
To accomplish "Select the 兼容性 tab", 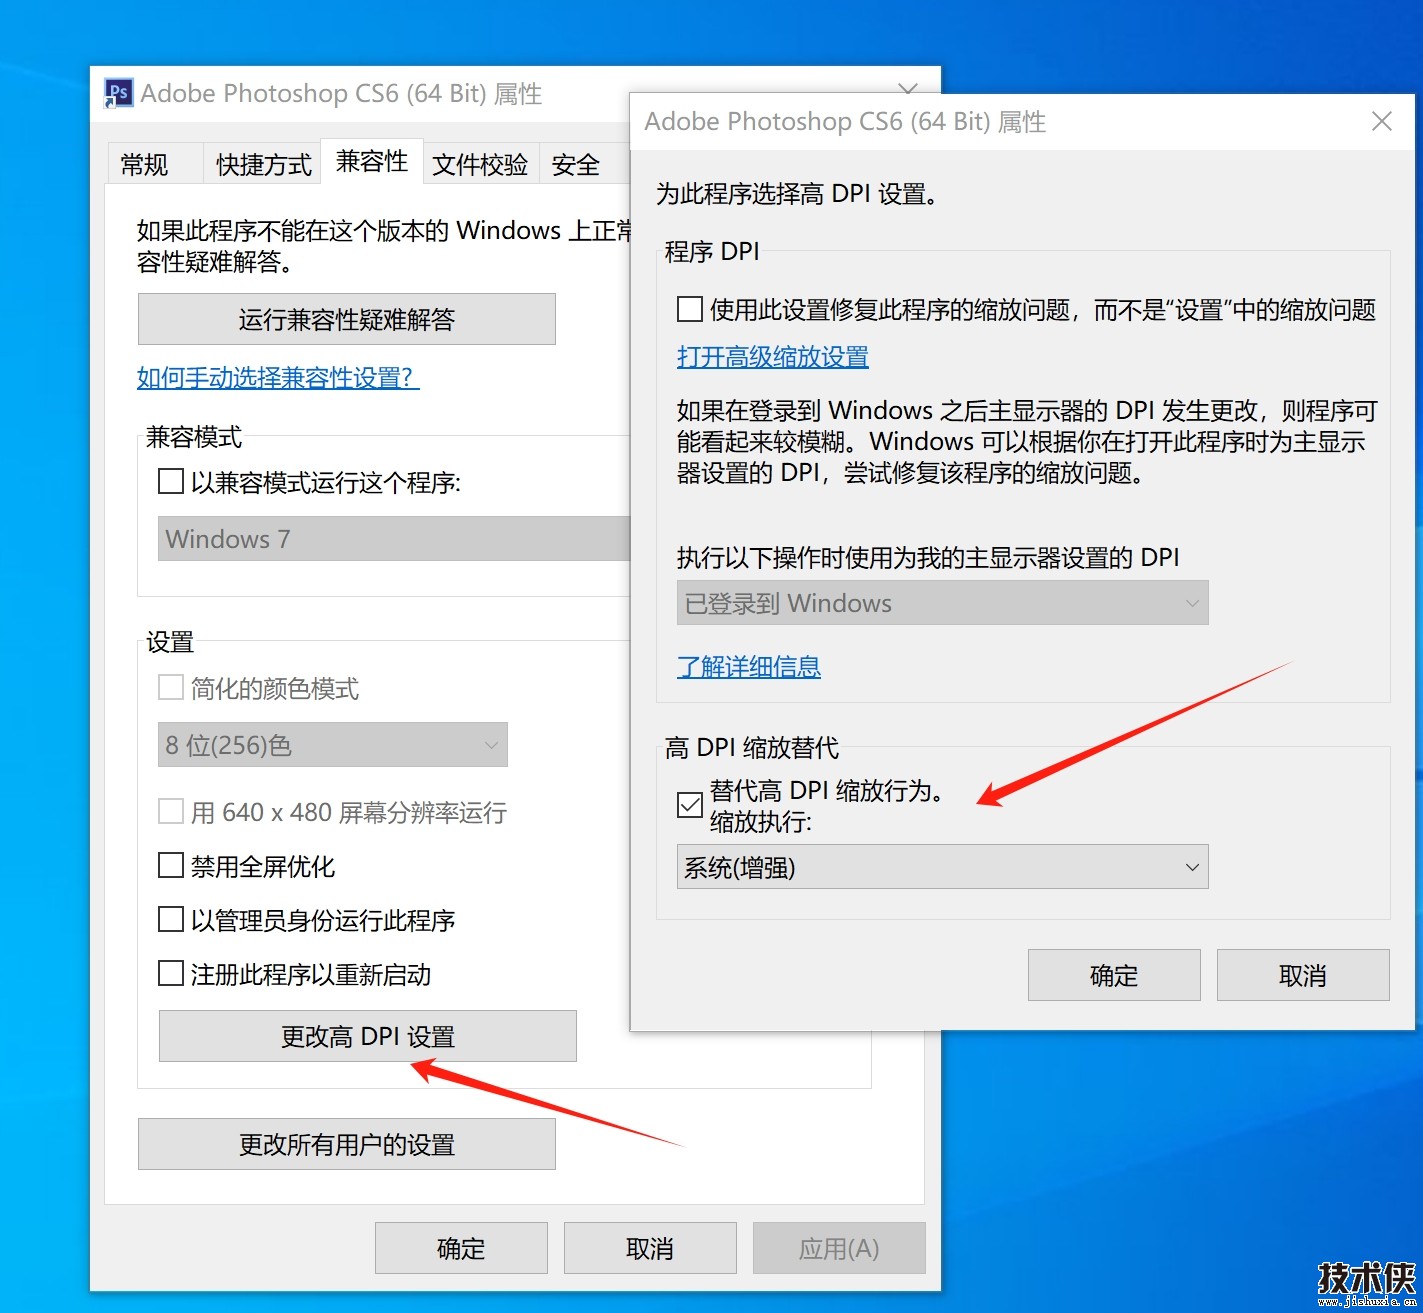I will pos(372,161).
